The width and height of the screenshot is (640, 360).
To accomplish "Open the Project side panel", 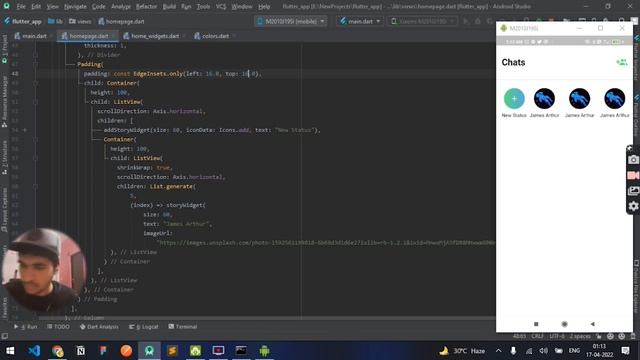I will click(4, 49).
